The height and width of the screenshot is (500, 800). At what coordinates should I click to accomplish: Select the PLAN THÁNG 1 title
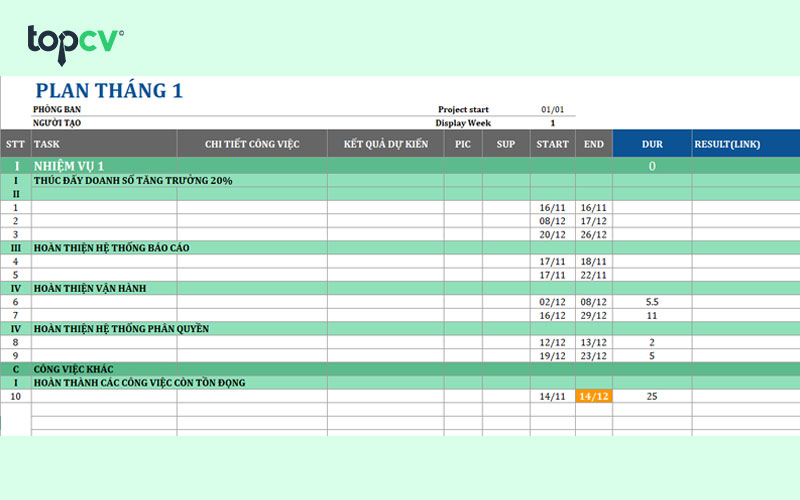point(109,91)
